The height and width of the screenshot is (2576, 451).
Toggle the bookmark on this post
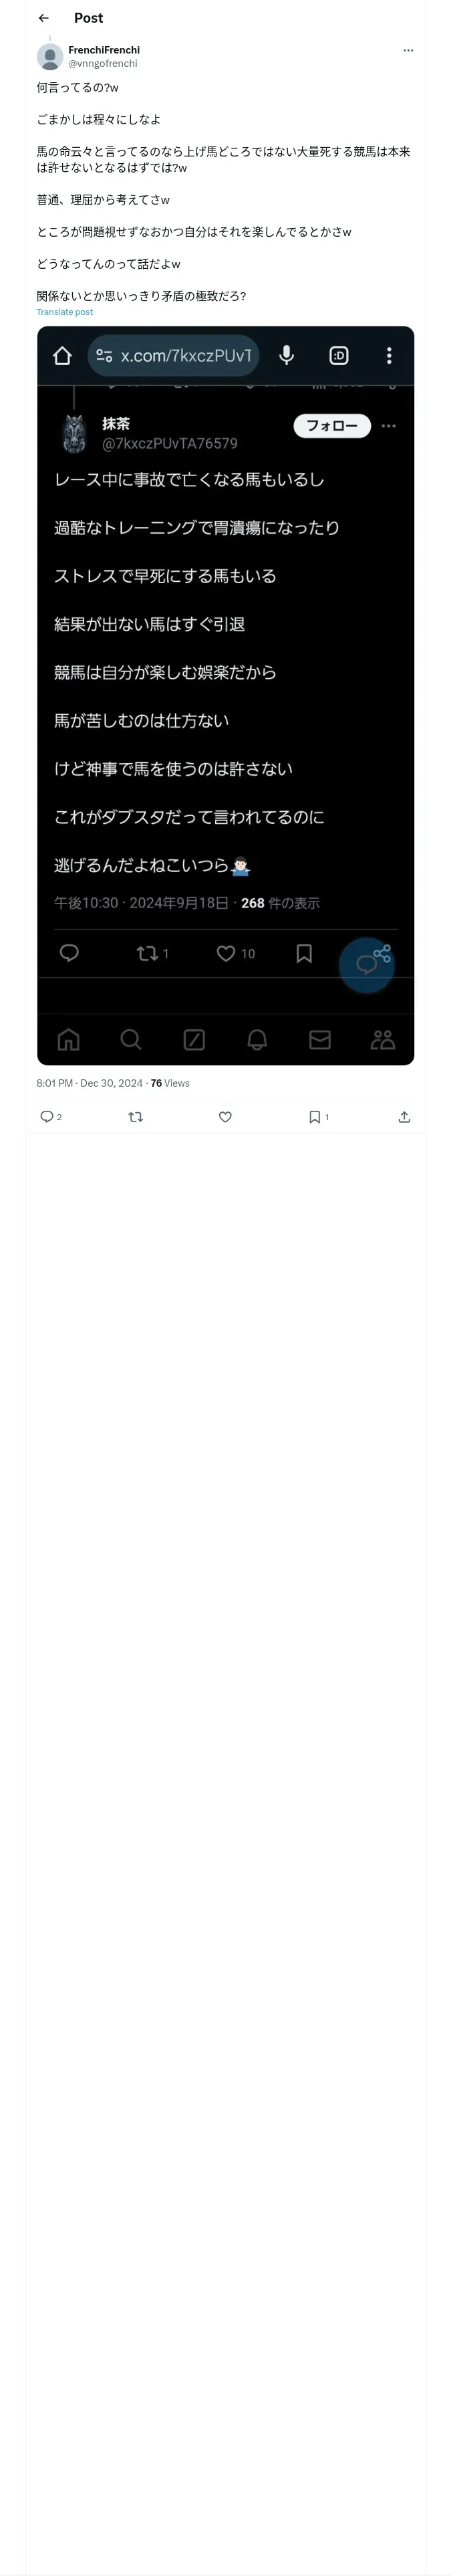315,1117
